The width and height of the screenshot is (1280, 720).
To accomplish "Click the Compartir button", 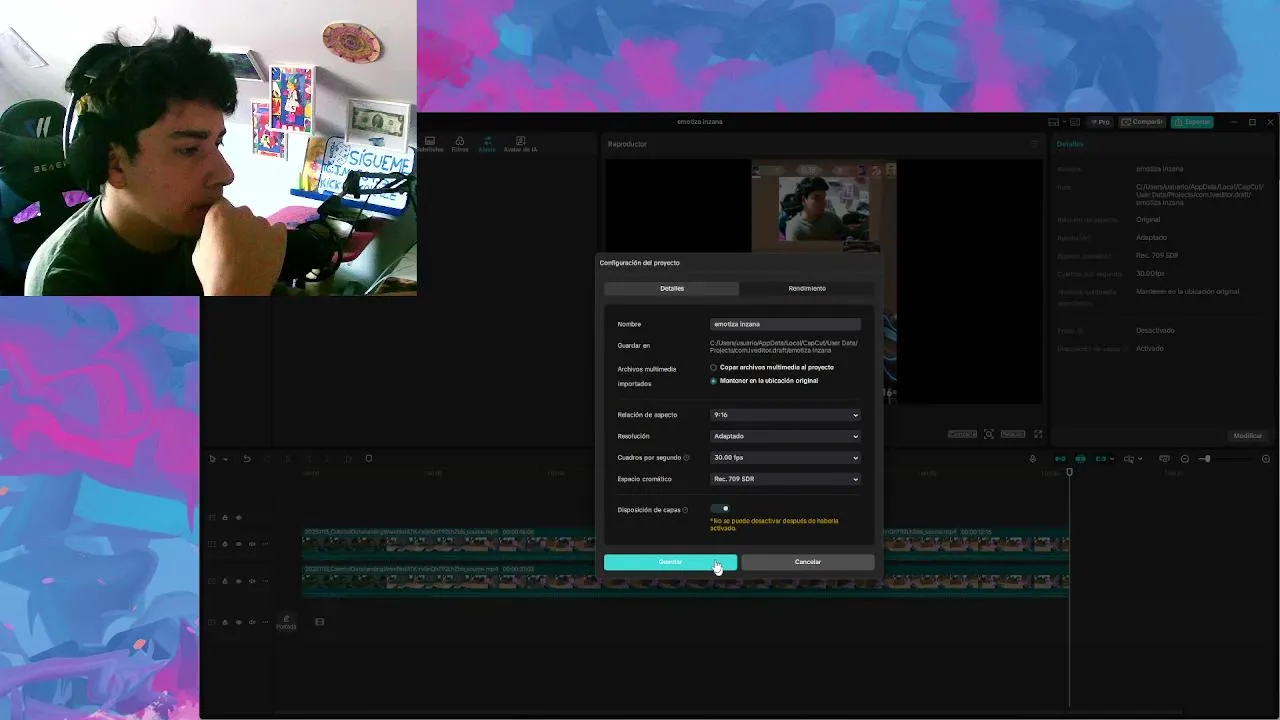I will (1142, 122).
